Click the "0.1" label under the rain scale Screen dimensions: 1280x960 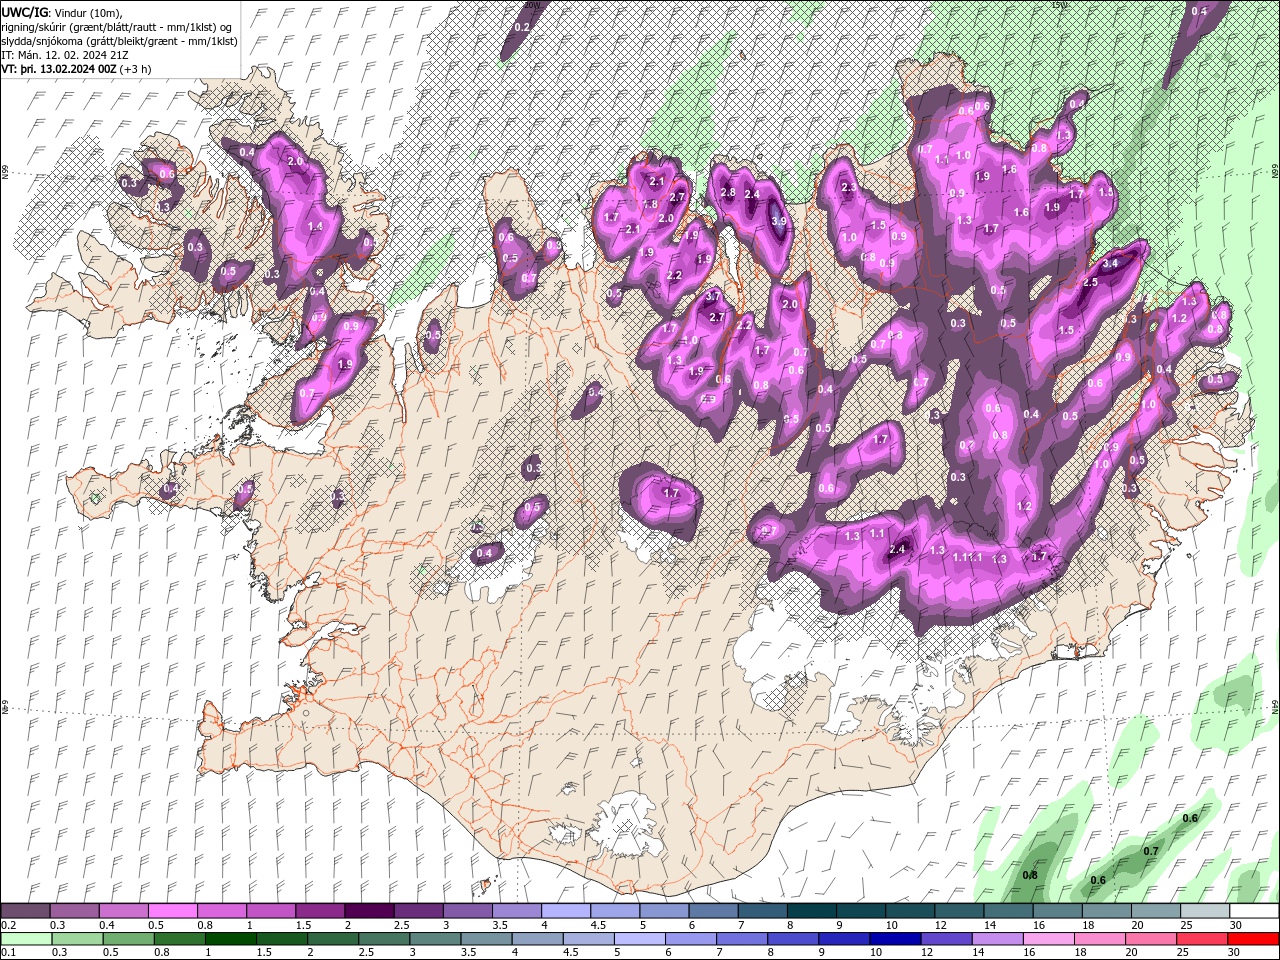[x=7, y=953]
